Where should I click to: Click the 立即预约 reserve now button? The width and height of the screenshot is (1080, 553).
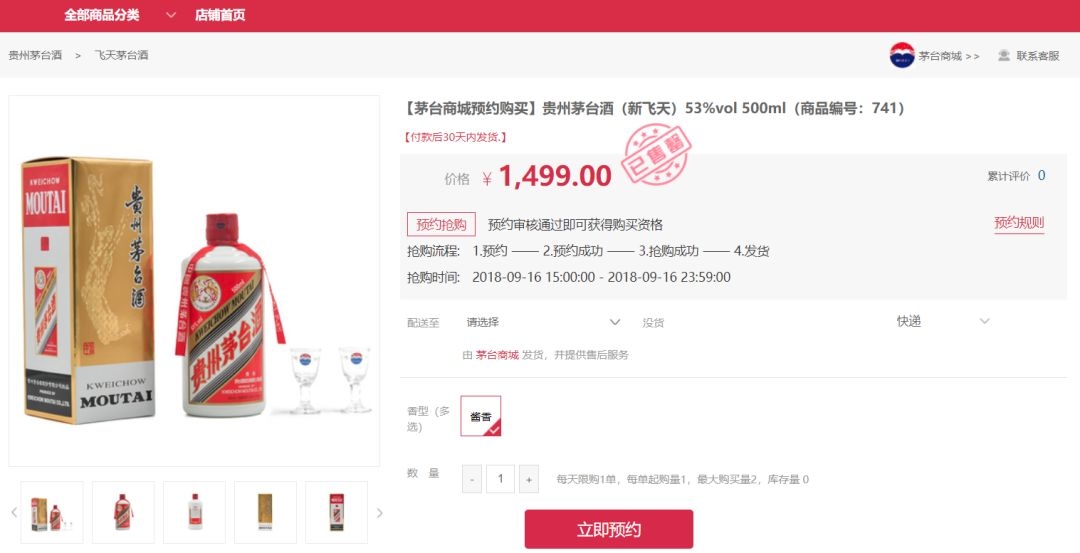click(609, 529)
